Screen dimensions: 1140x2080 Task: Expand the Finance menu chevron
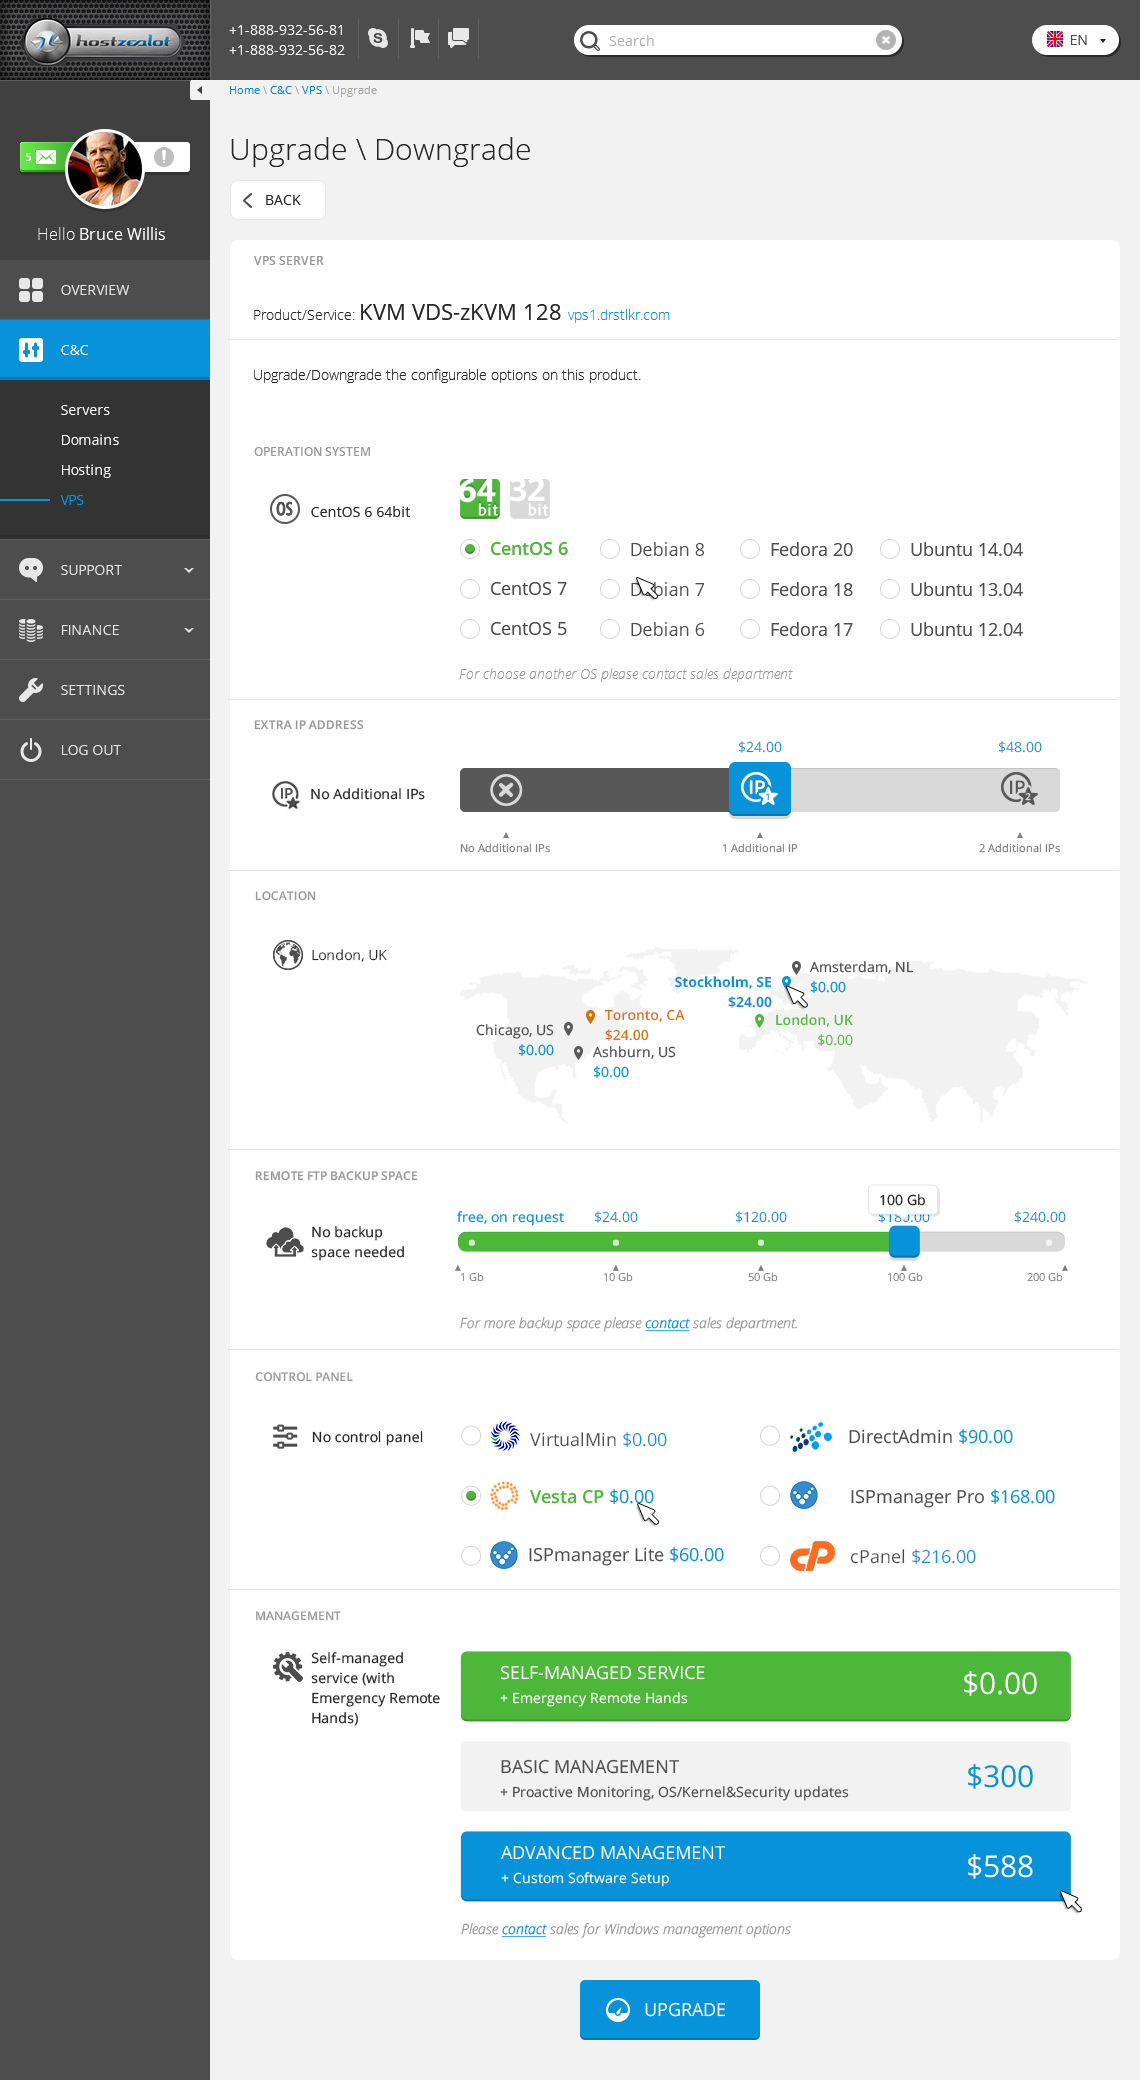(x=189, y=630)
